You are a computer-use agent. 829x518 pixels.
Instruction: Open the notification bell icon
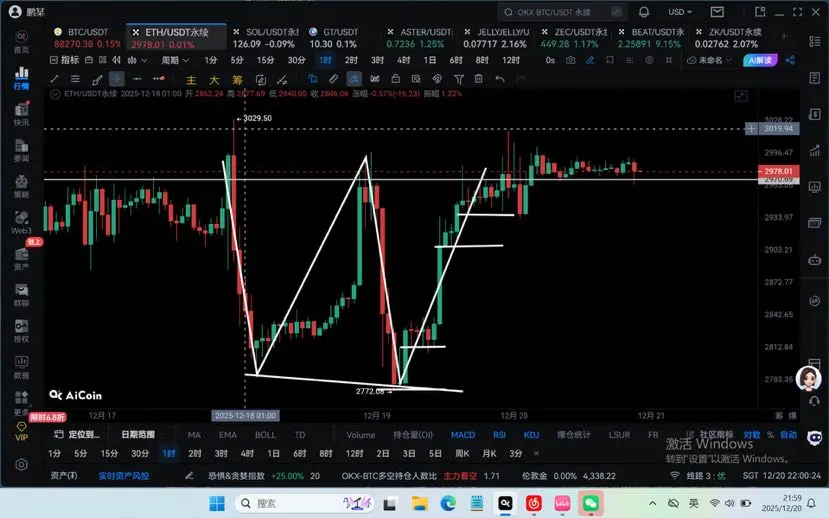click(x=644, y=12)
